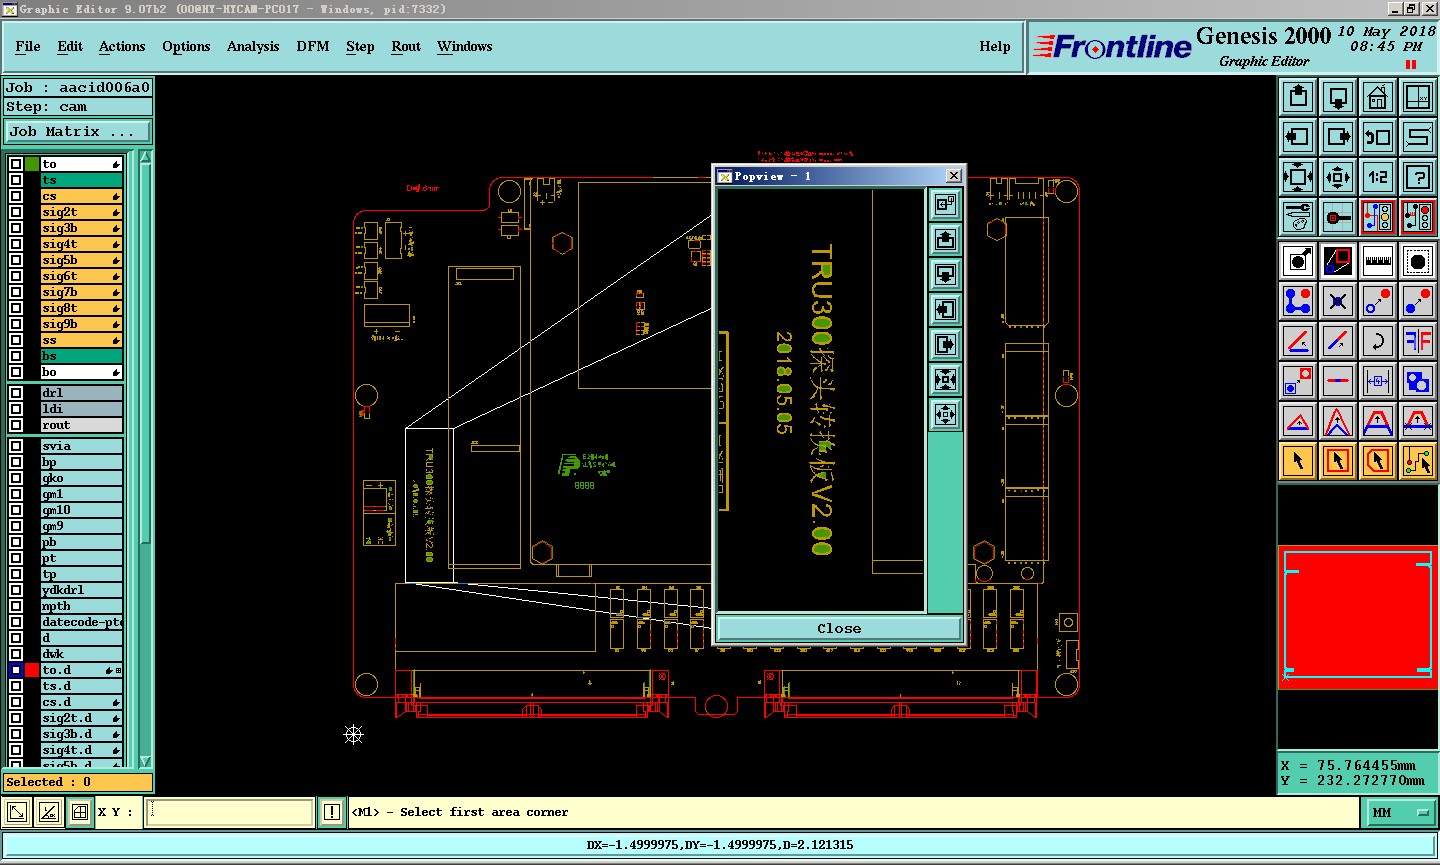
Task: Open the Rout menu
Action: [x=406, y=47]
